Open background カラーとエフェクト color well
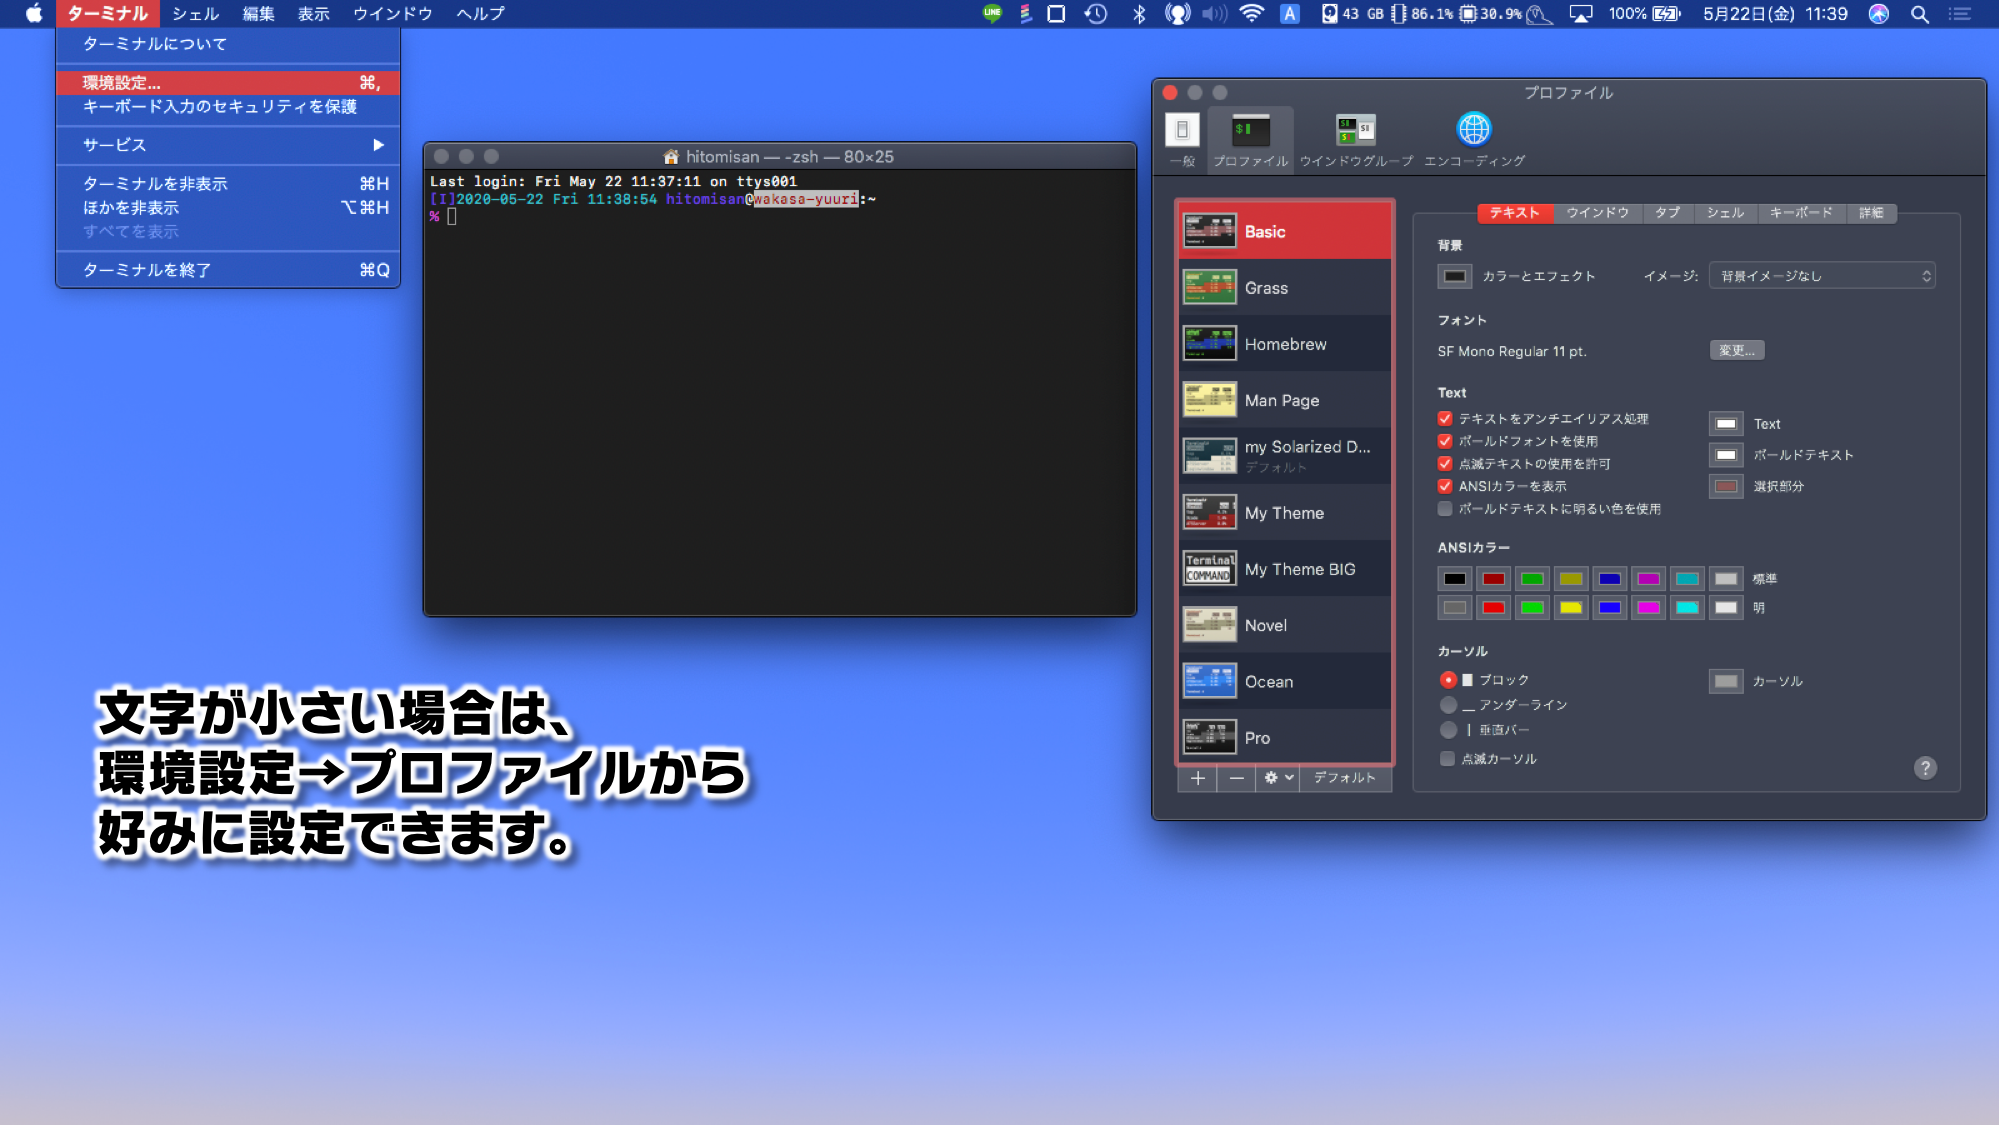Screen dimensions: 1999x1125 pyautogui.click(x=1455, y=276)
